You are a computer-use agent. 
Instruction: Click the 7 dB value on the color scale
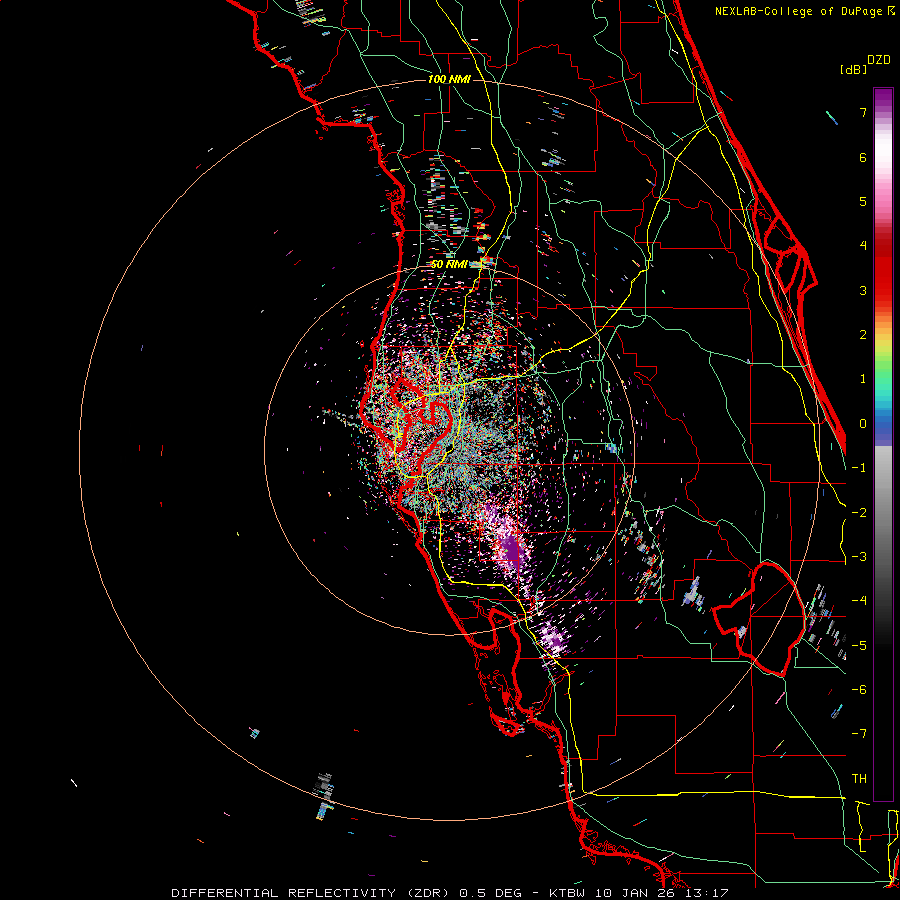pyautogui.click(x=863, y=112)
